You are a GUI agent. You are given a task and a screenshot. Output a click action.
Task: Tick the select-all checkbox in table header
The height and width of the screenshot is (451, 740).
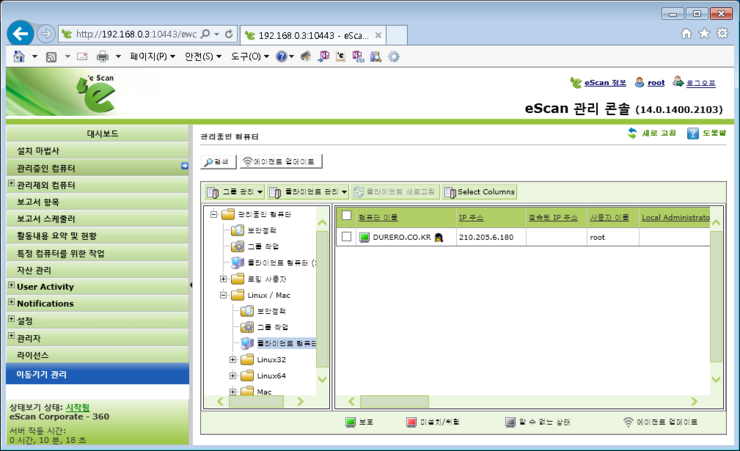coord(346,216)
